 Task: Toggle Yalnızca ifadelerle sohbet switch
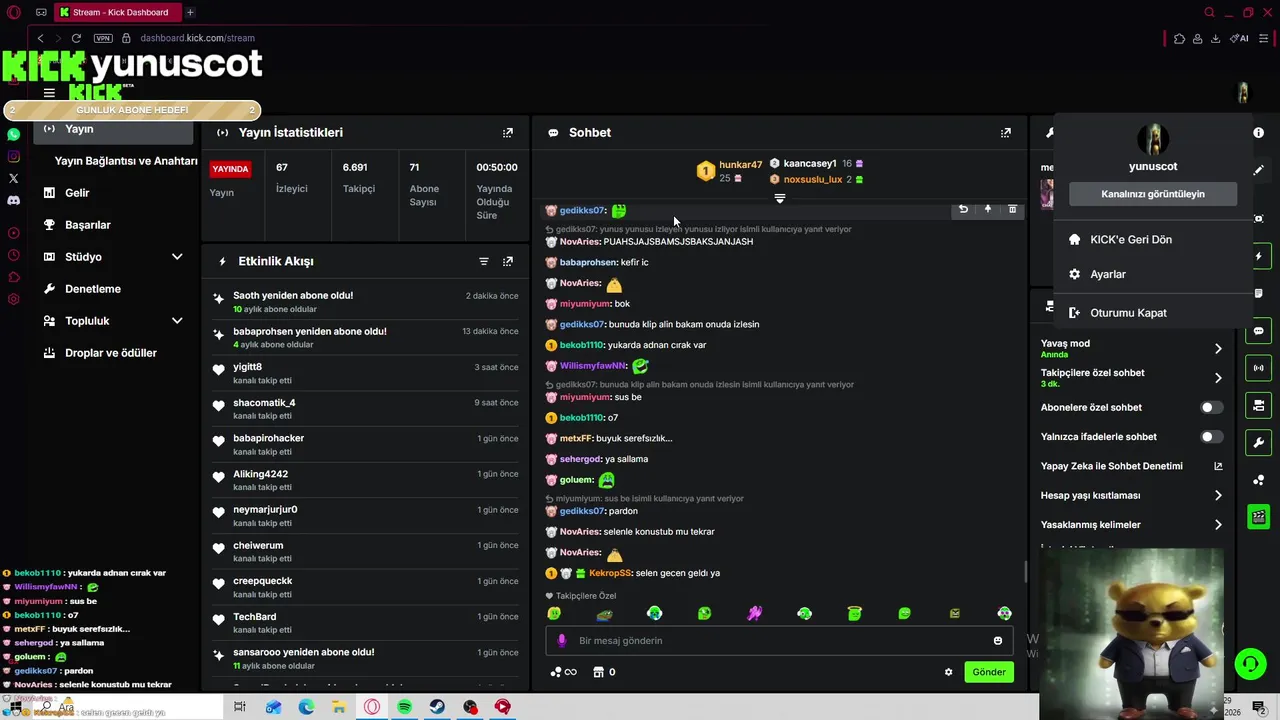tap(1211, 437)
